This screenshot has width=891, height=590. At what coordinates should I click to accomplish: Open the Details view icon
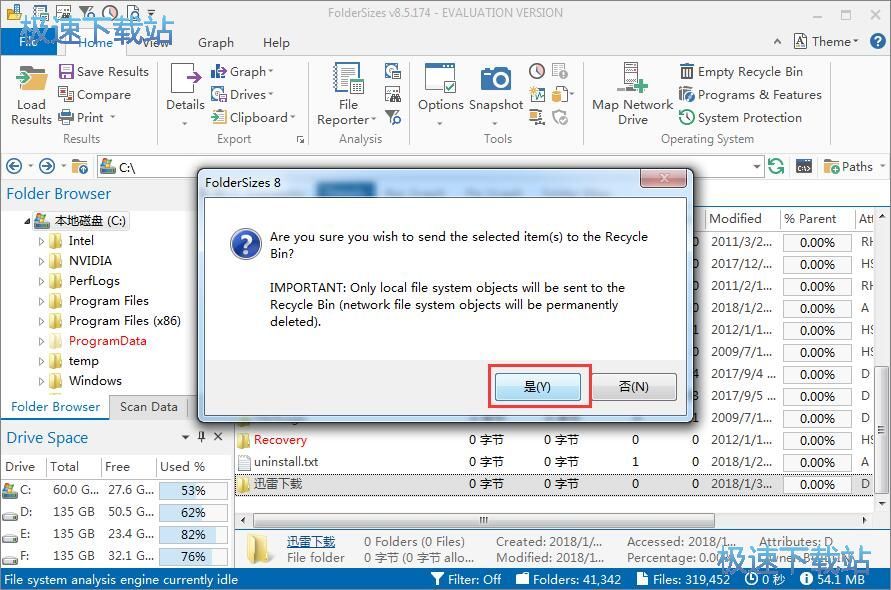point(185,80)
